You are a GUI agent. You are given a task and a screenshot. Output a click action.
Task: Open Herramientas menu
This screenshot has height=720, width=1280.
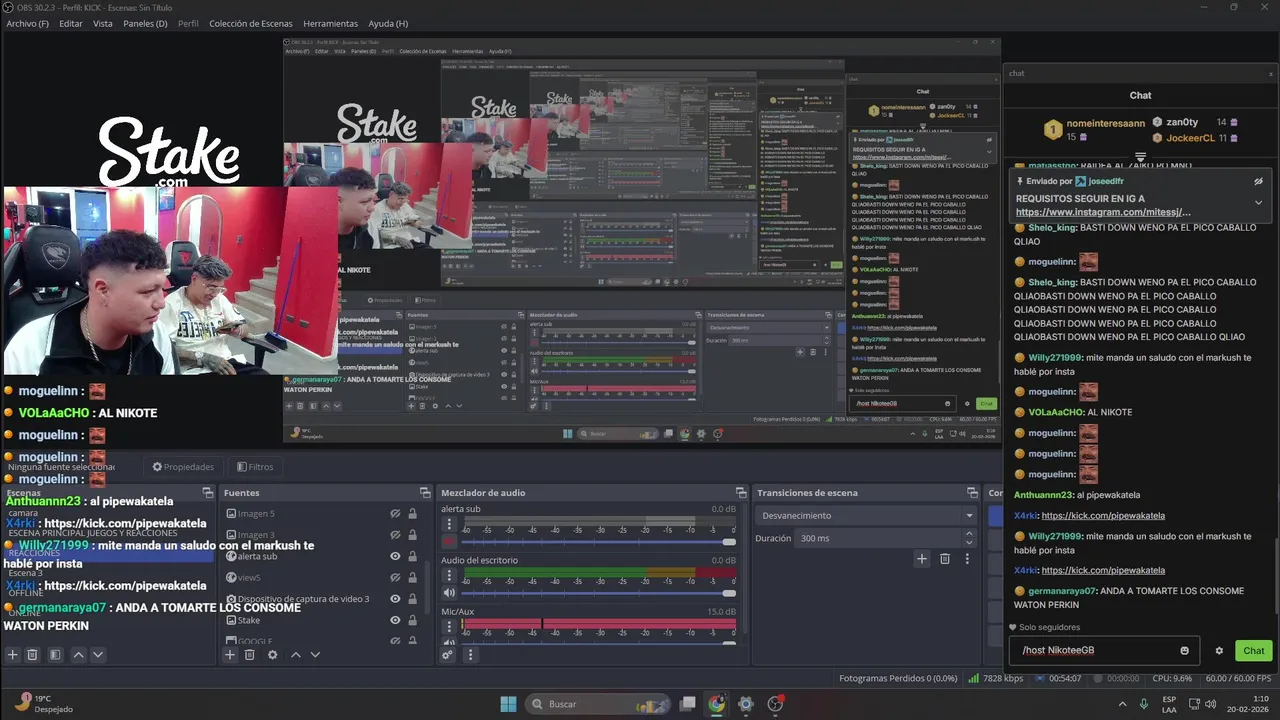click(331, 23)
